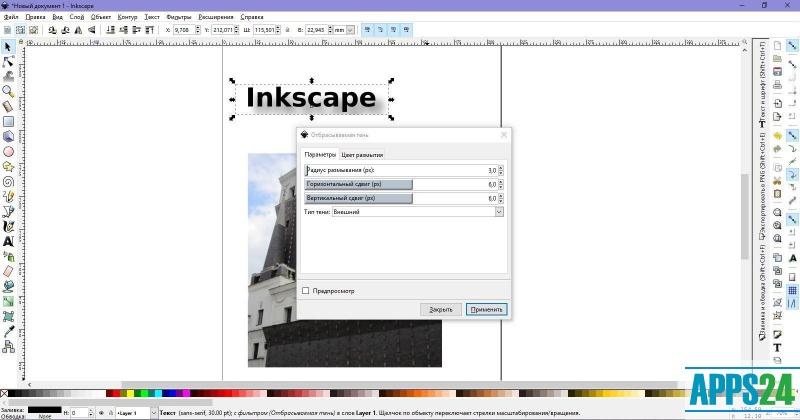The width and height of the screenshot is (800, 420).
Task: Click the black fill color swatch
Action: click(x=44, y=410)
